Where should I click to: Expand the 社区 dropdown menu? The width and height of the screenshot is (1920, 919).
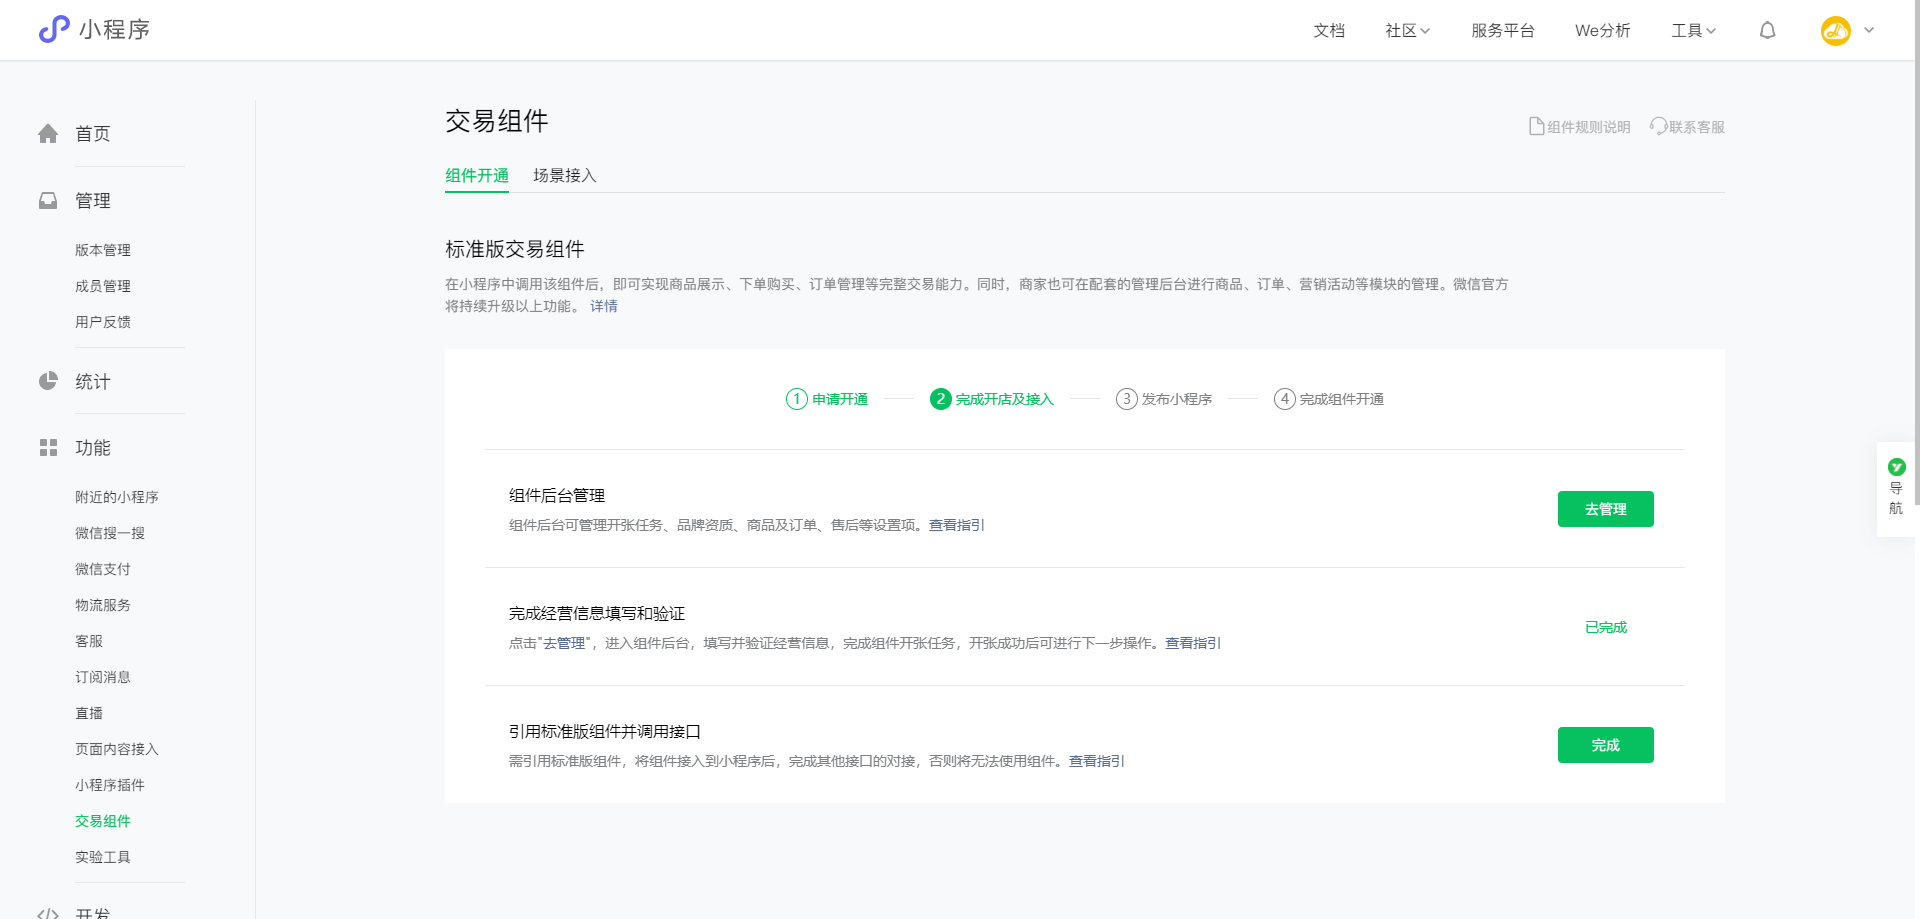tap(1407, 31)
